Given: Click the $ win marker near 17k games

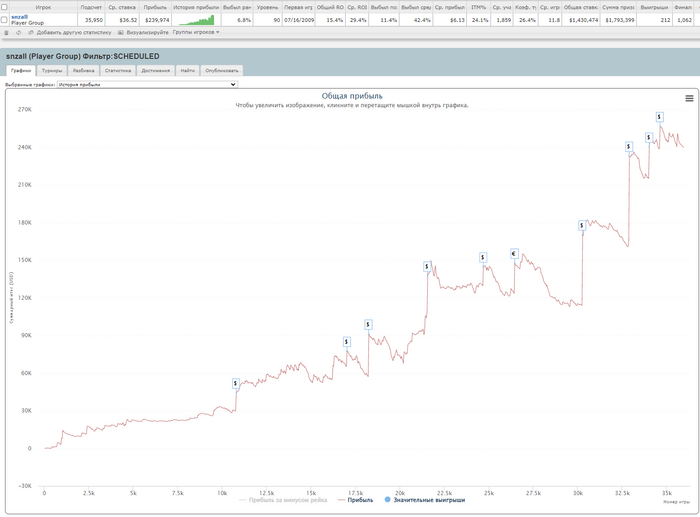Looking at the screenshot, I should tap(346, 342).
